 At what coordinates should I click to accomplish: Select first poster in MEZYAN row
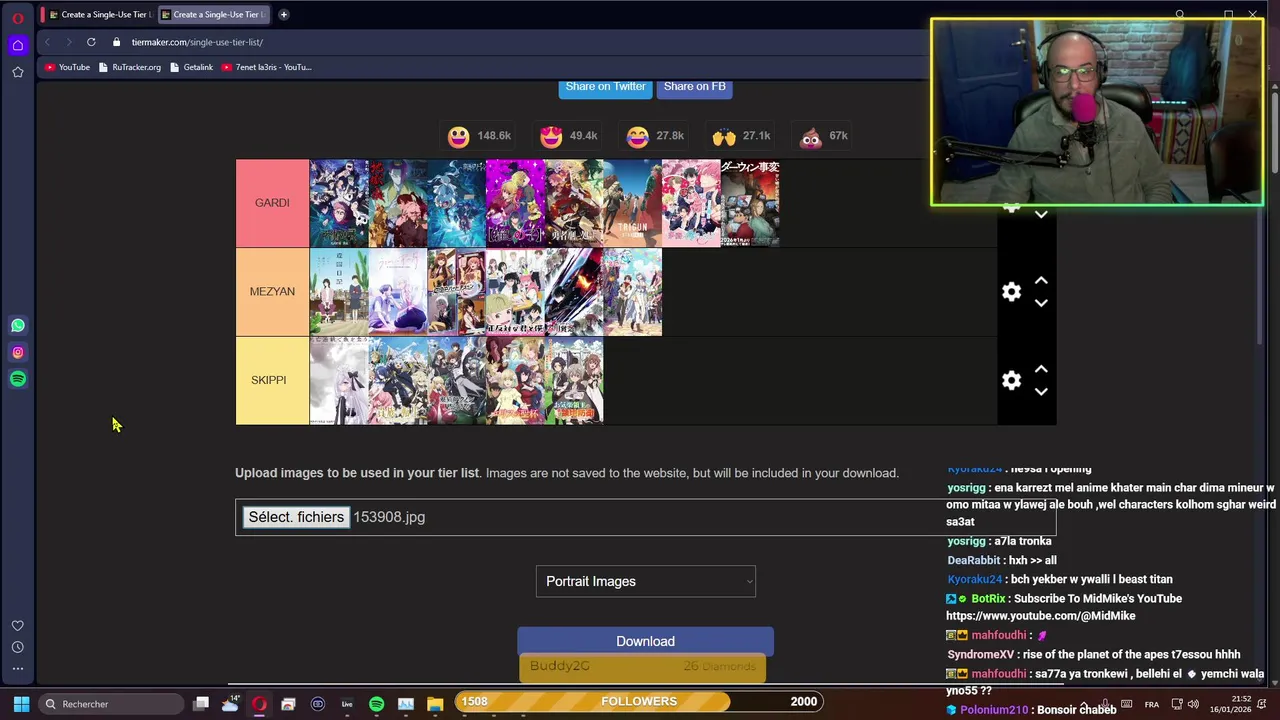pyautogui.click(x=339, y=292)
